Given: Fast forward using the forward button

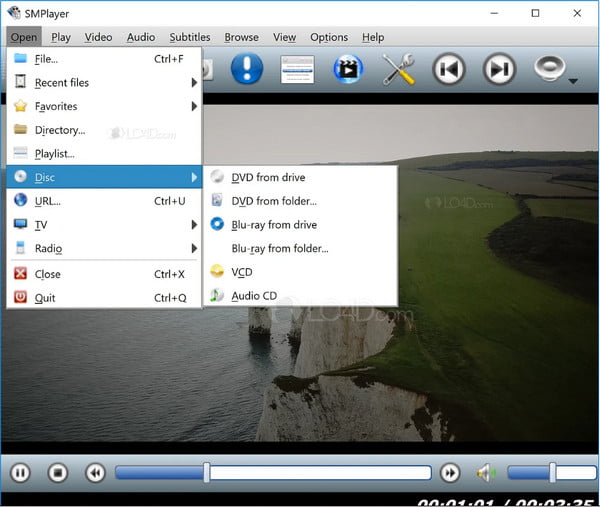Looking at the screenshot, I should (450, 473).
